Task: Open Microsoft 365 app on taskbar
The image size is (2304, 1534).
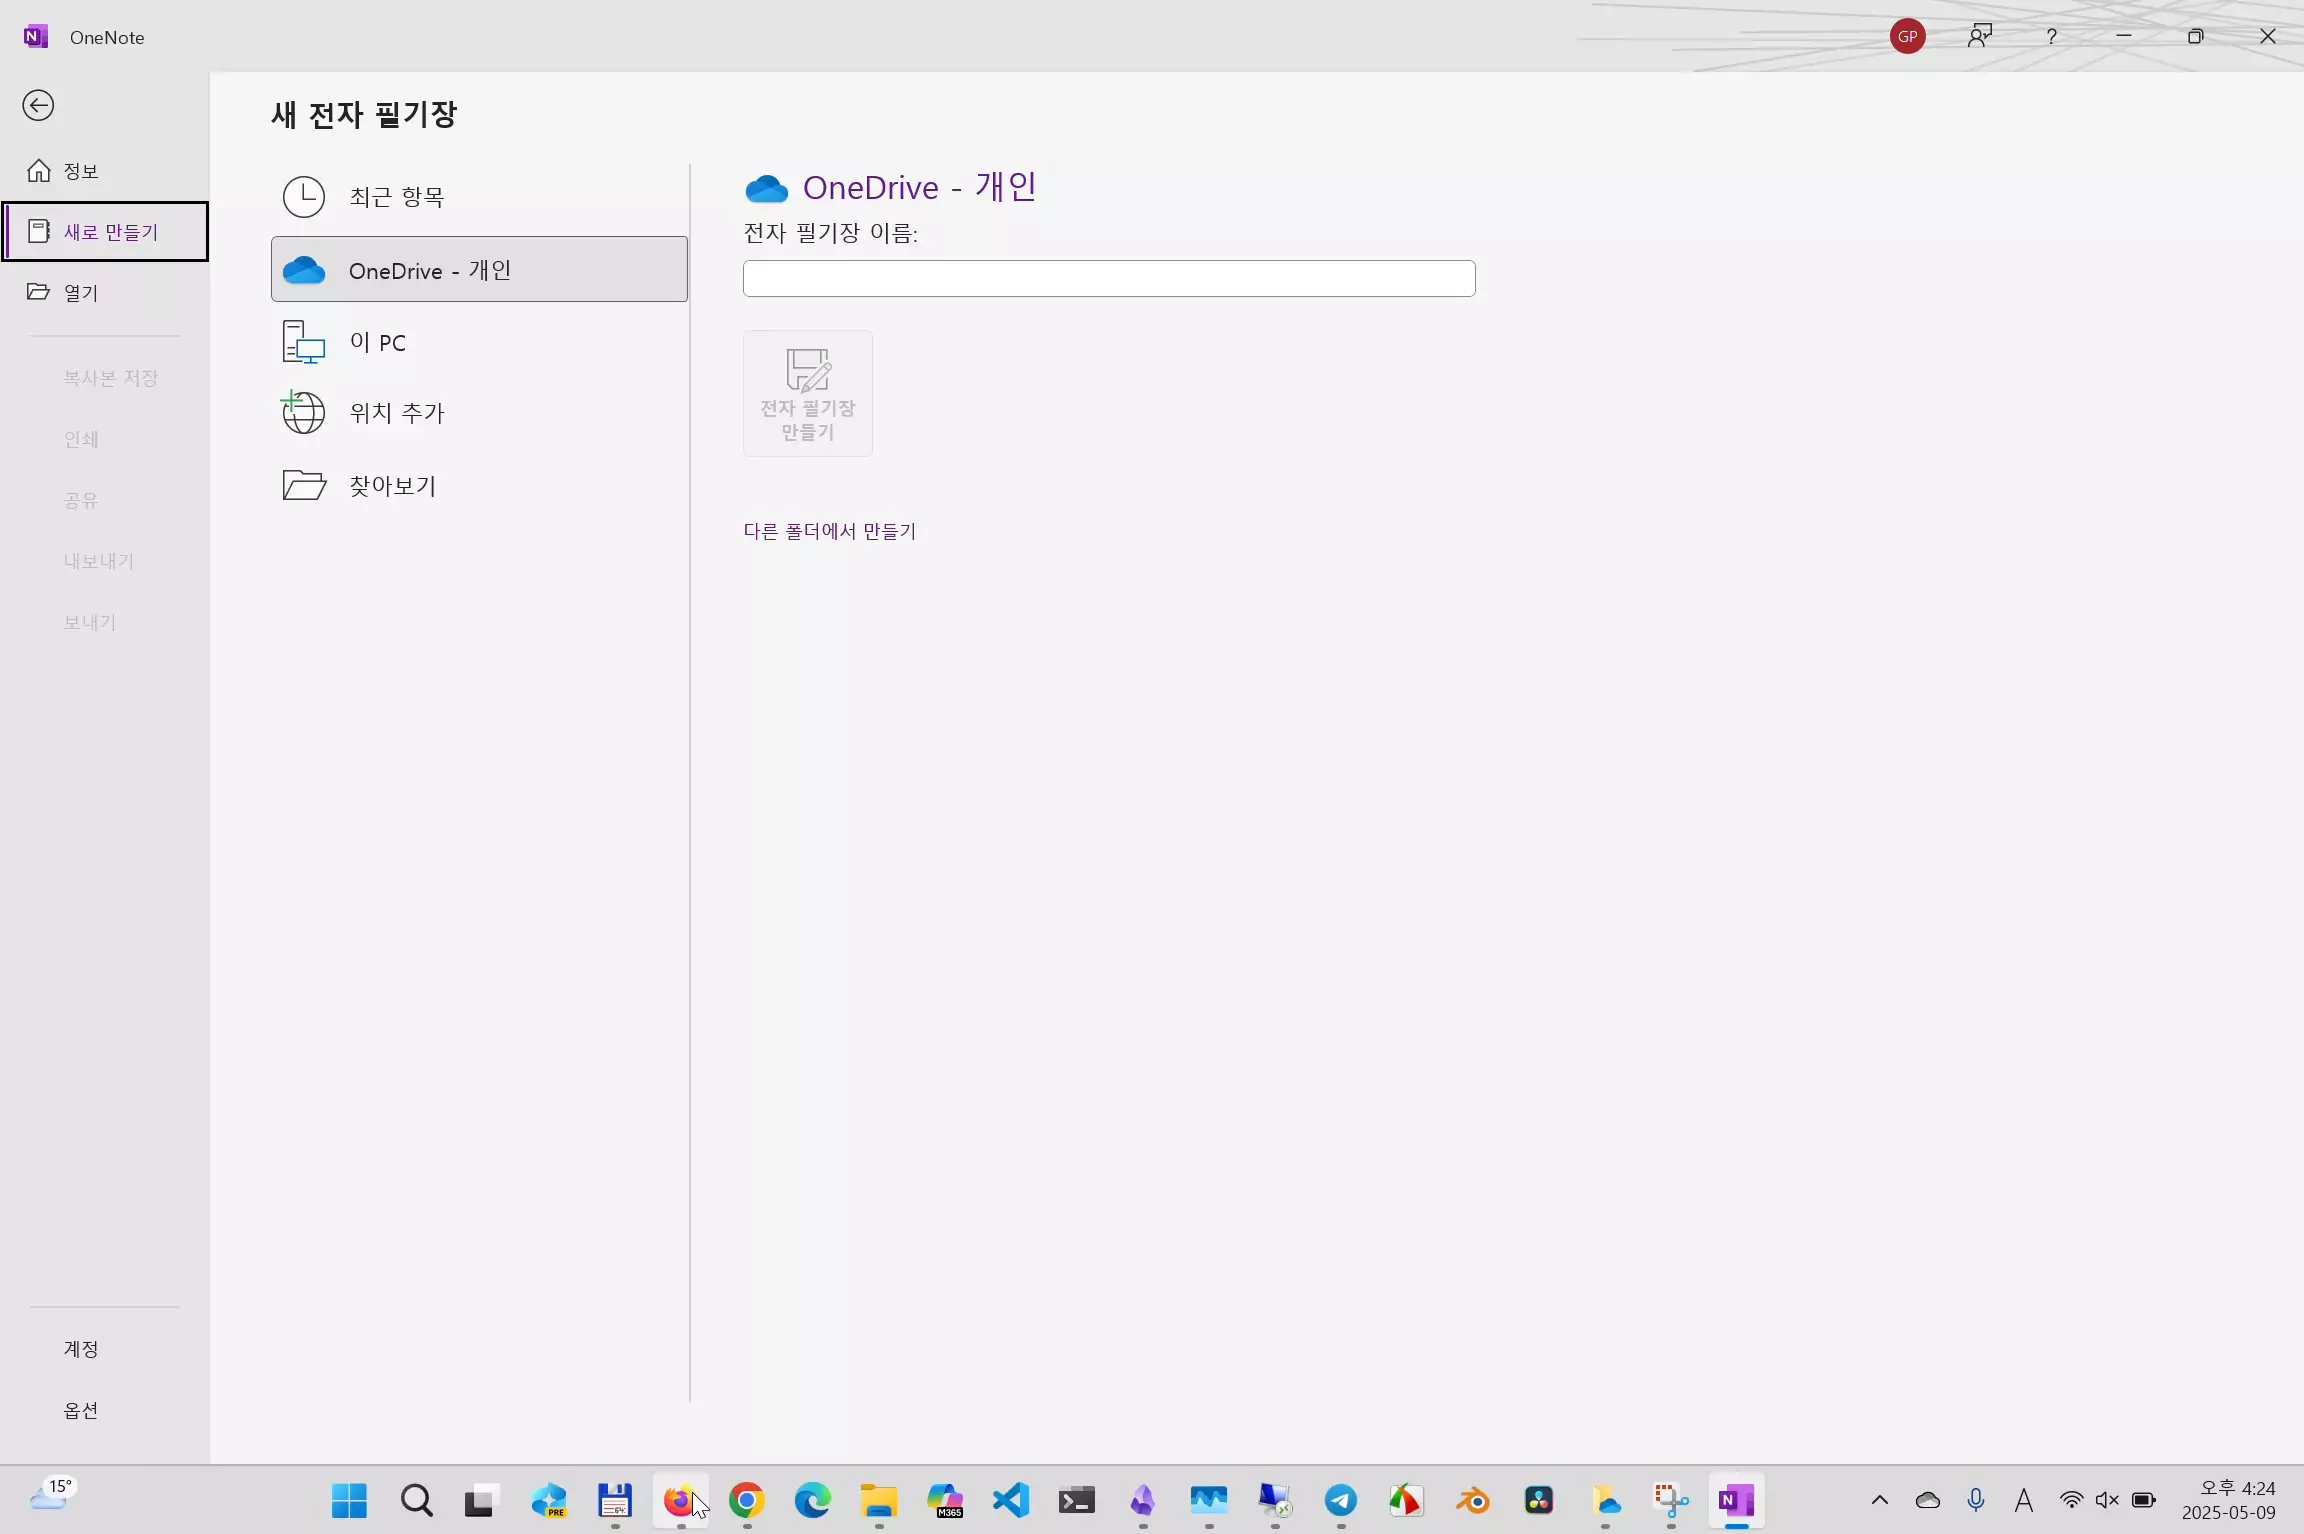Action: click(945, 1501)
